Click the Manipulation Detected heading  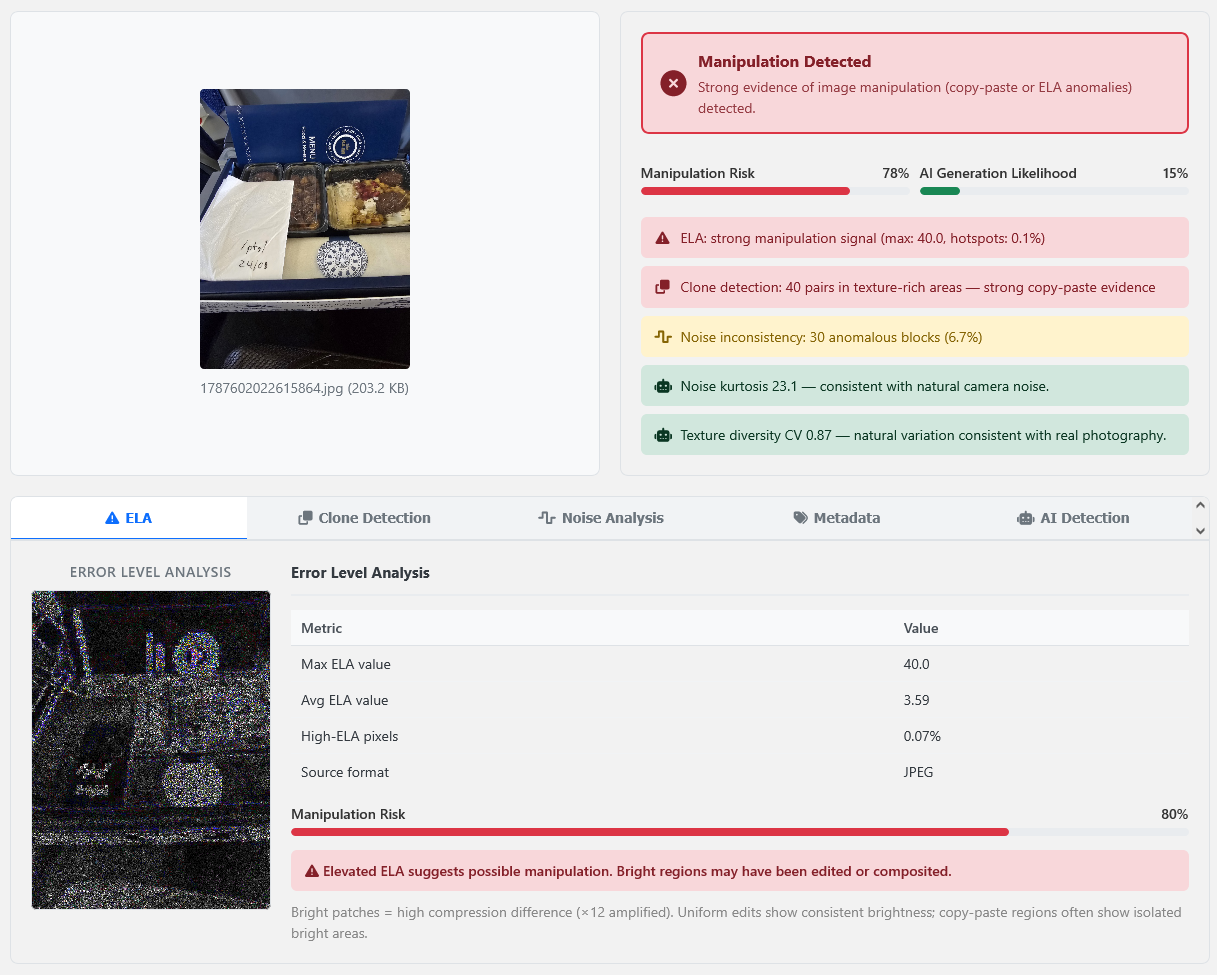(784, 62)
